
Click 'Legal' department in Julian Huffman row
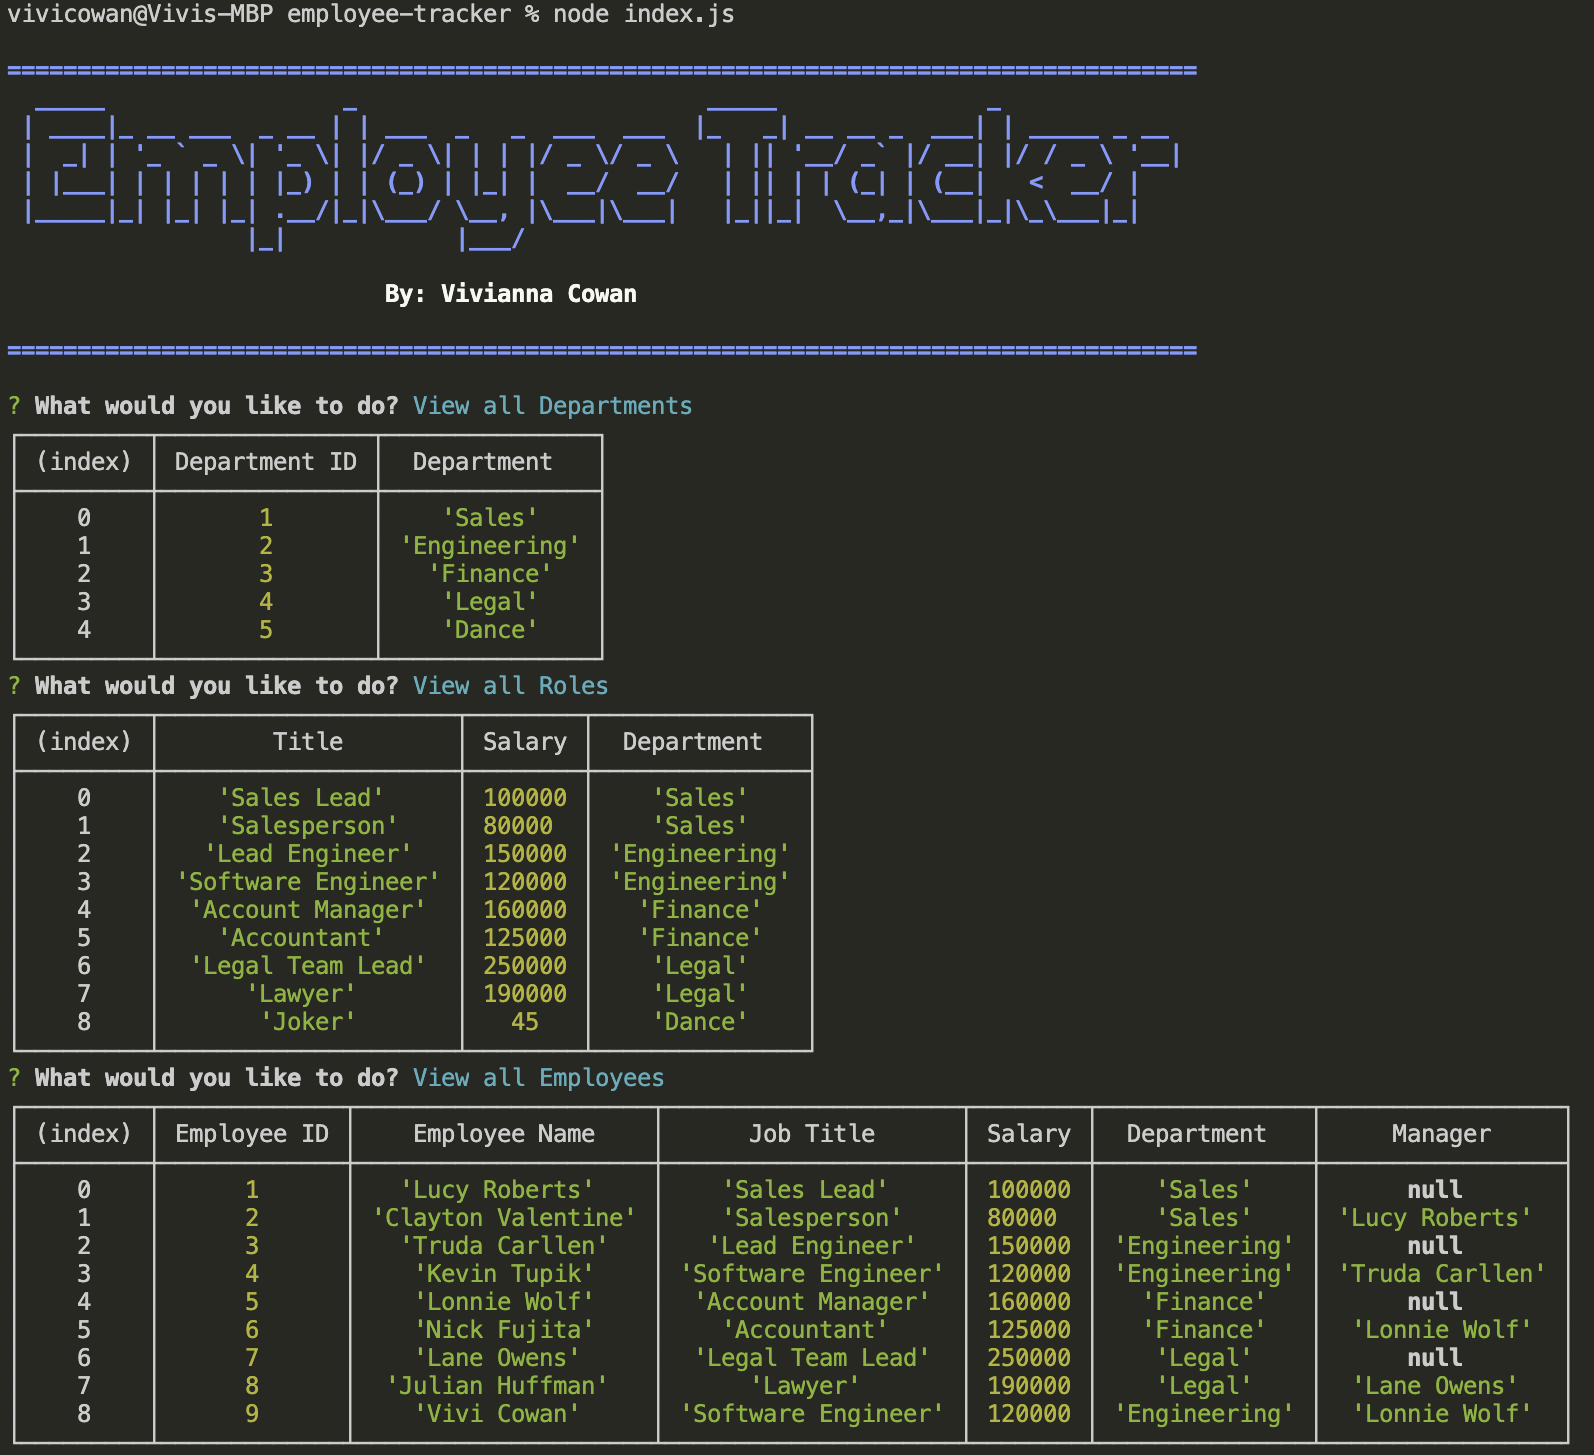tap(1204, 1386)
